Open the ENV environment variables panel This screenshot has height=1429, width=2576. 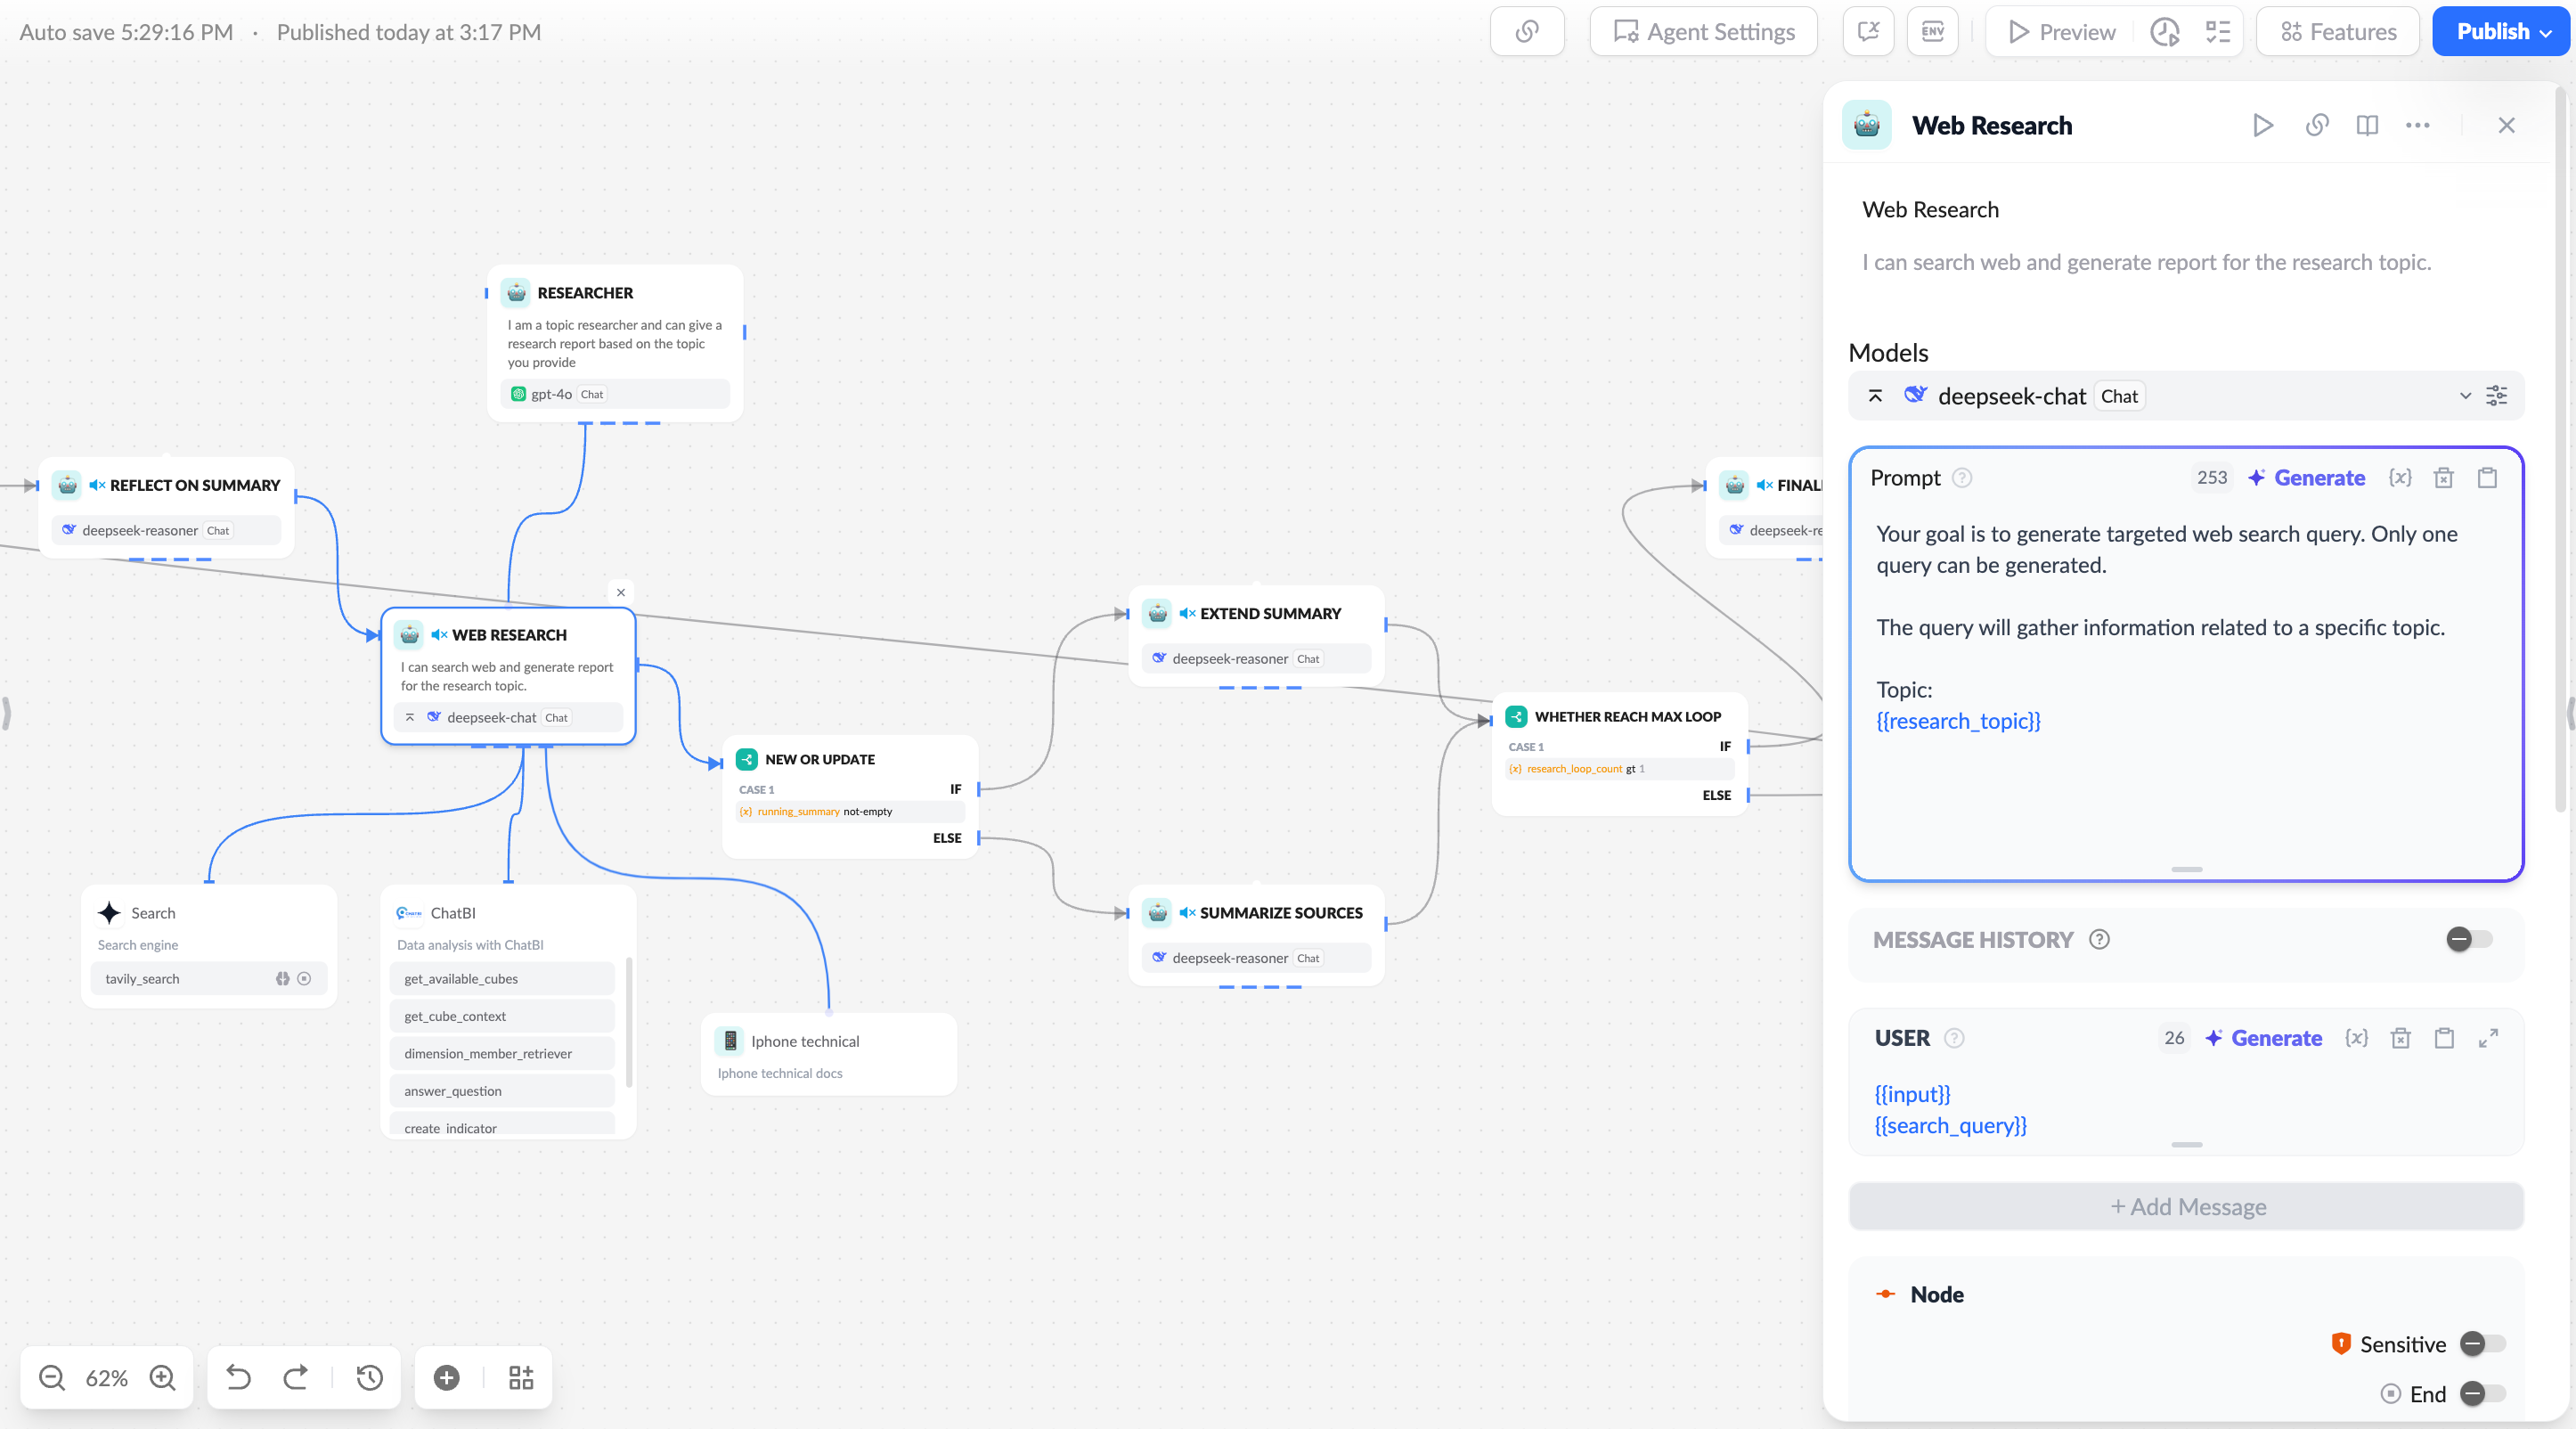(1932, 31)
